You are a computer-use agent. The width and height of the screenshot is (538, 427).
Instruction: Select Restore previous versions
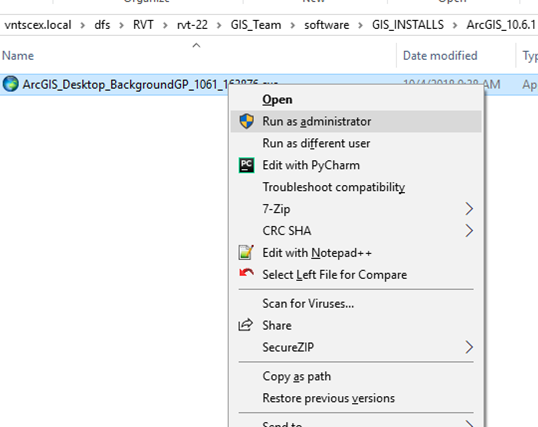[x=356, y=398]
